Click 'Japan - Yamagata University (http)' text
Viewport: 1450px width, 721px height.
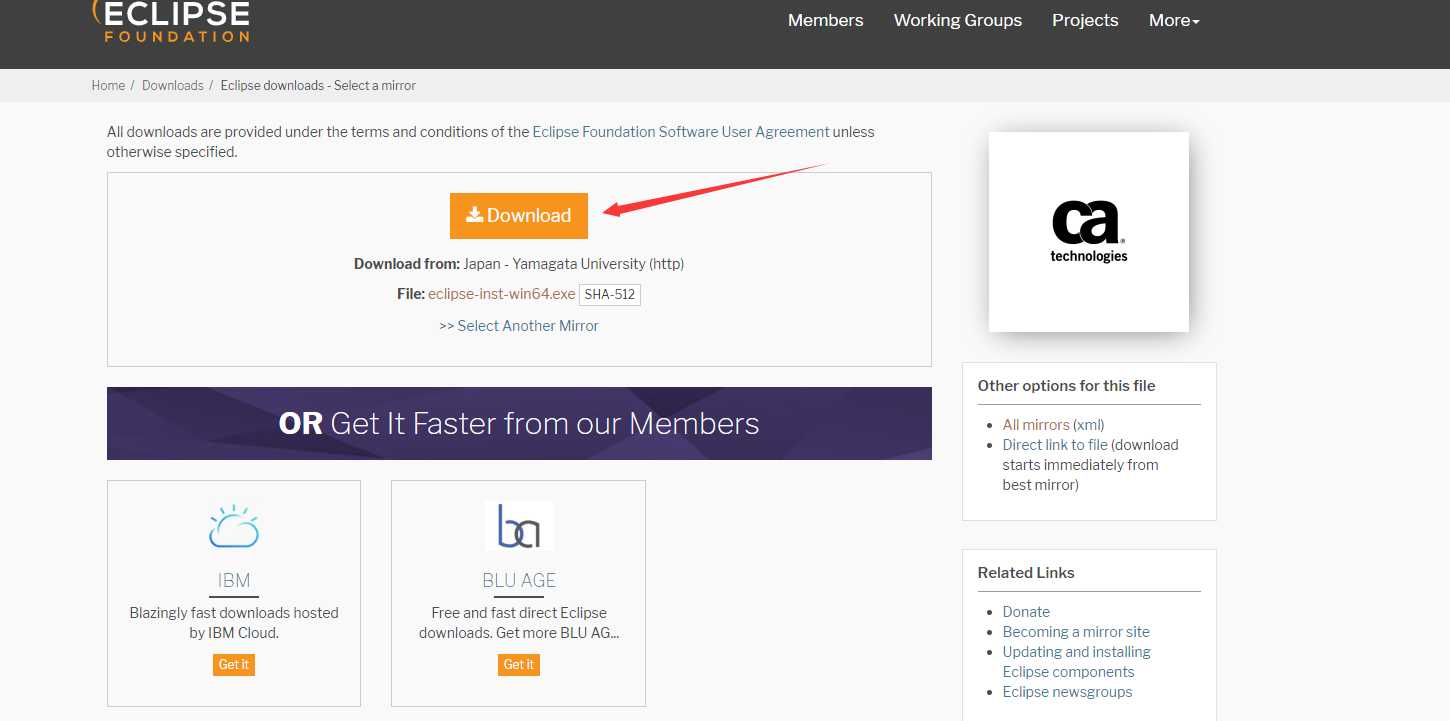(574, 265)
